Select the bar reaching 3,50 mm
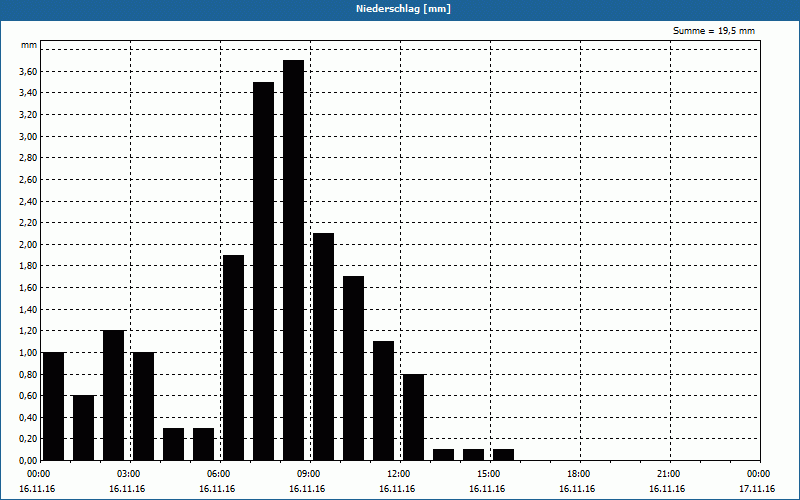The width and height of the screenshot is (800, 500). tap(263, 271)
